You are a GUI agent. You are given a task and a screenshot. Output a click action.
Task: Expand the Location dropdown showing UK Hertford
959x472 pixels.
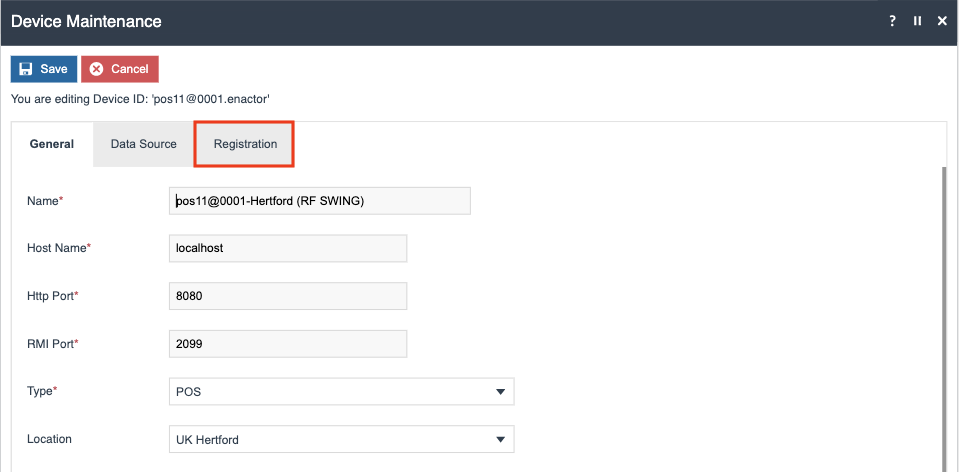[x=330, y=440]
